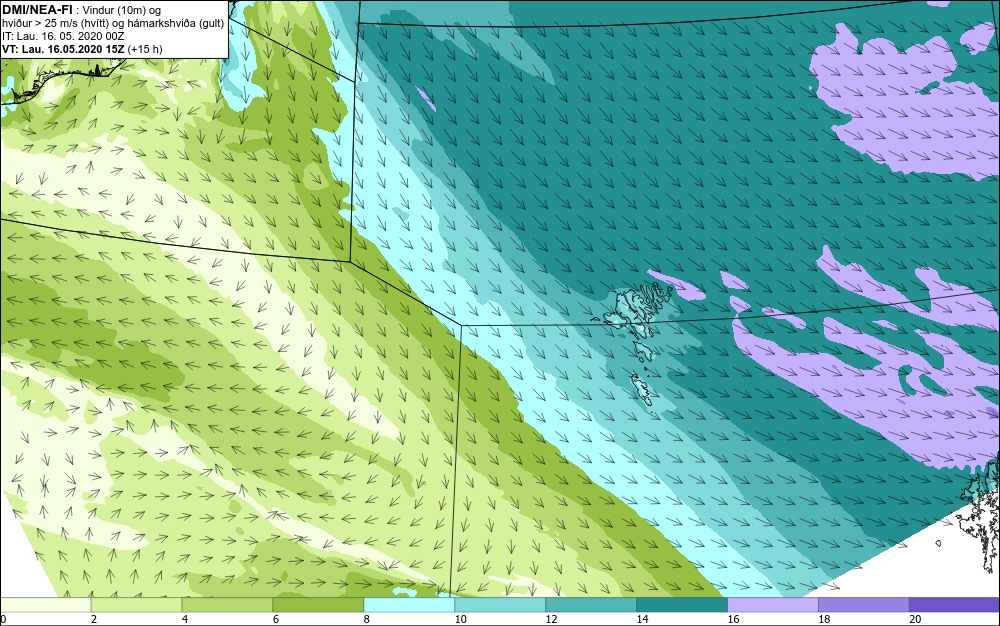The width and height of the screenshot is (1000, 626).
Task: Click the "VT: Lau. 16.05.2020 15Z" valid time
Action: pyautogui.click(x=63, y=49)
